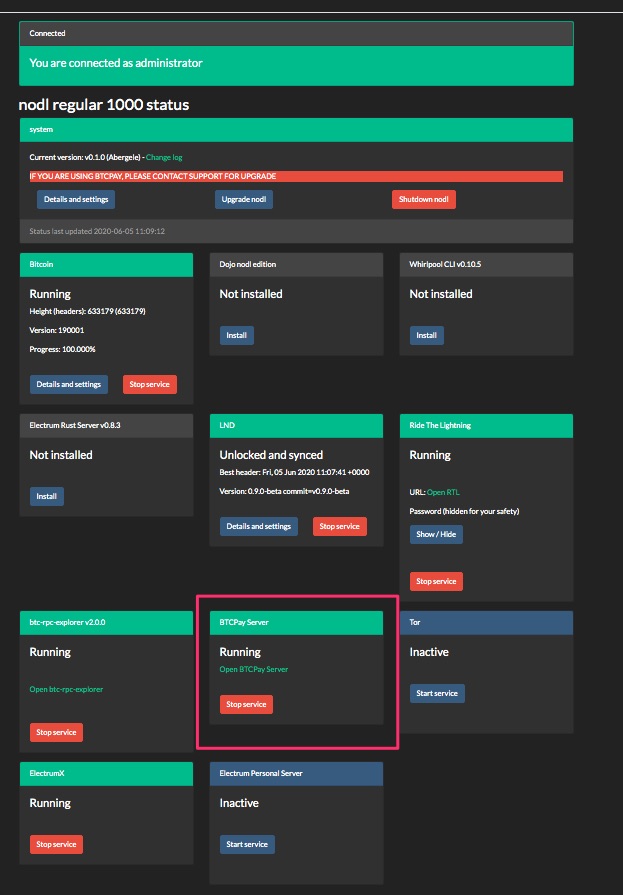Image resolution: width=623 pixels, height=895 pixels.
Task: Click the system card header
Action: [296, 130]
